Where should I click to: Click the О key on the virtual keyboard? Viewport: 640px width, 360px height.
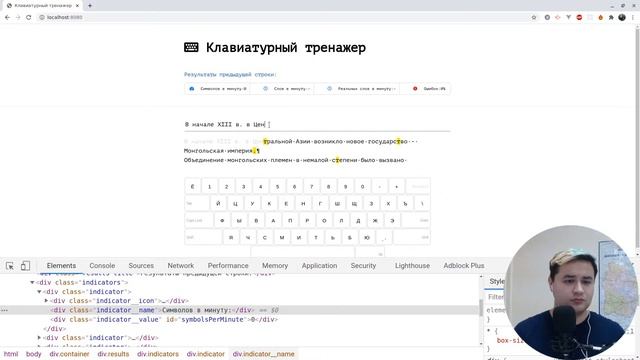(x=324, y=220)
